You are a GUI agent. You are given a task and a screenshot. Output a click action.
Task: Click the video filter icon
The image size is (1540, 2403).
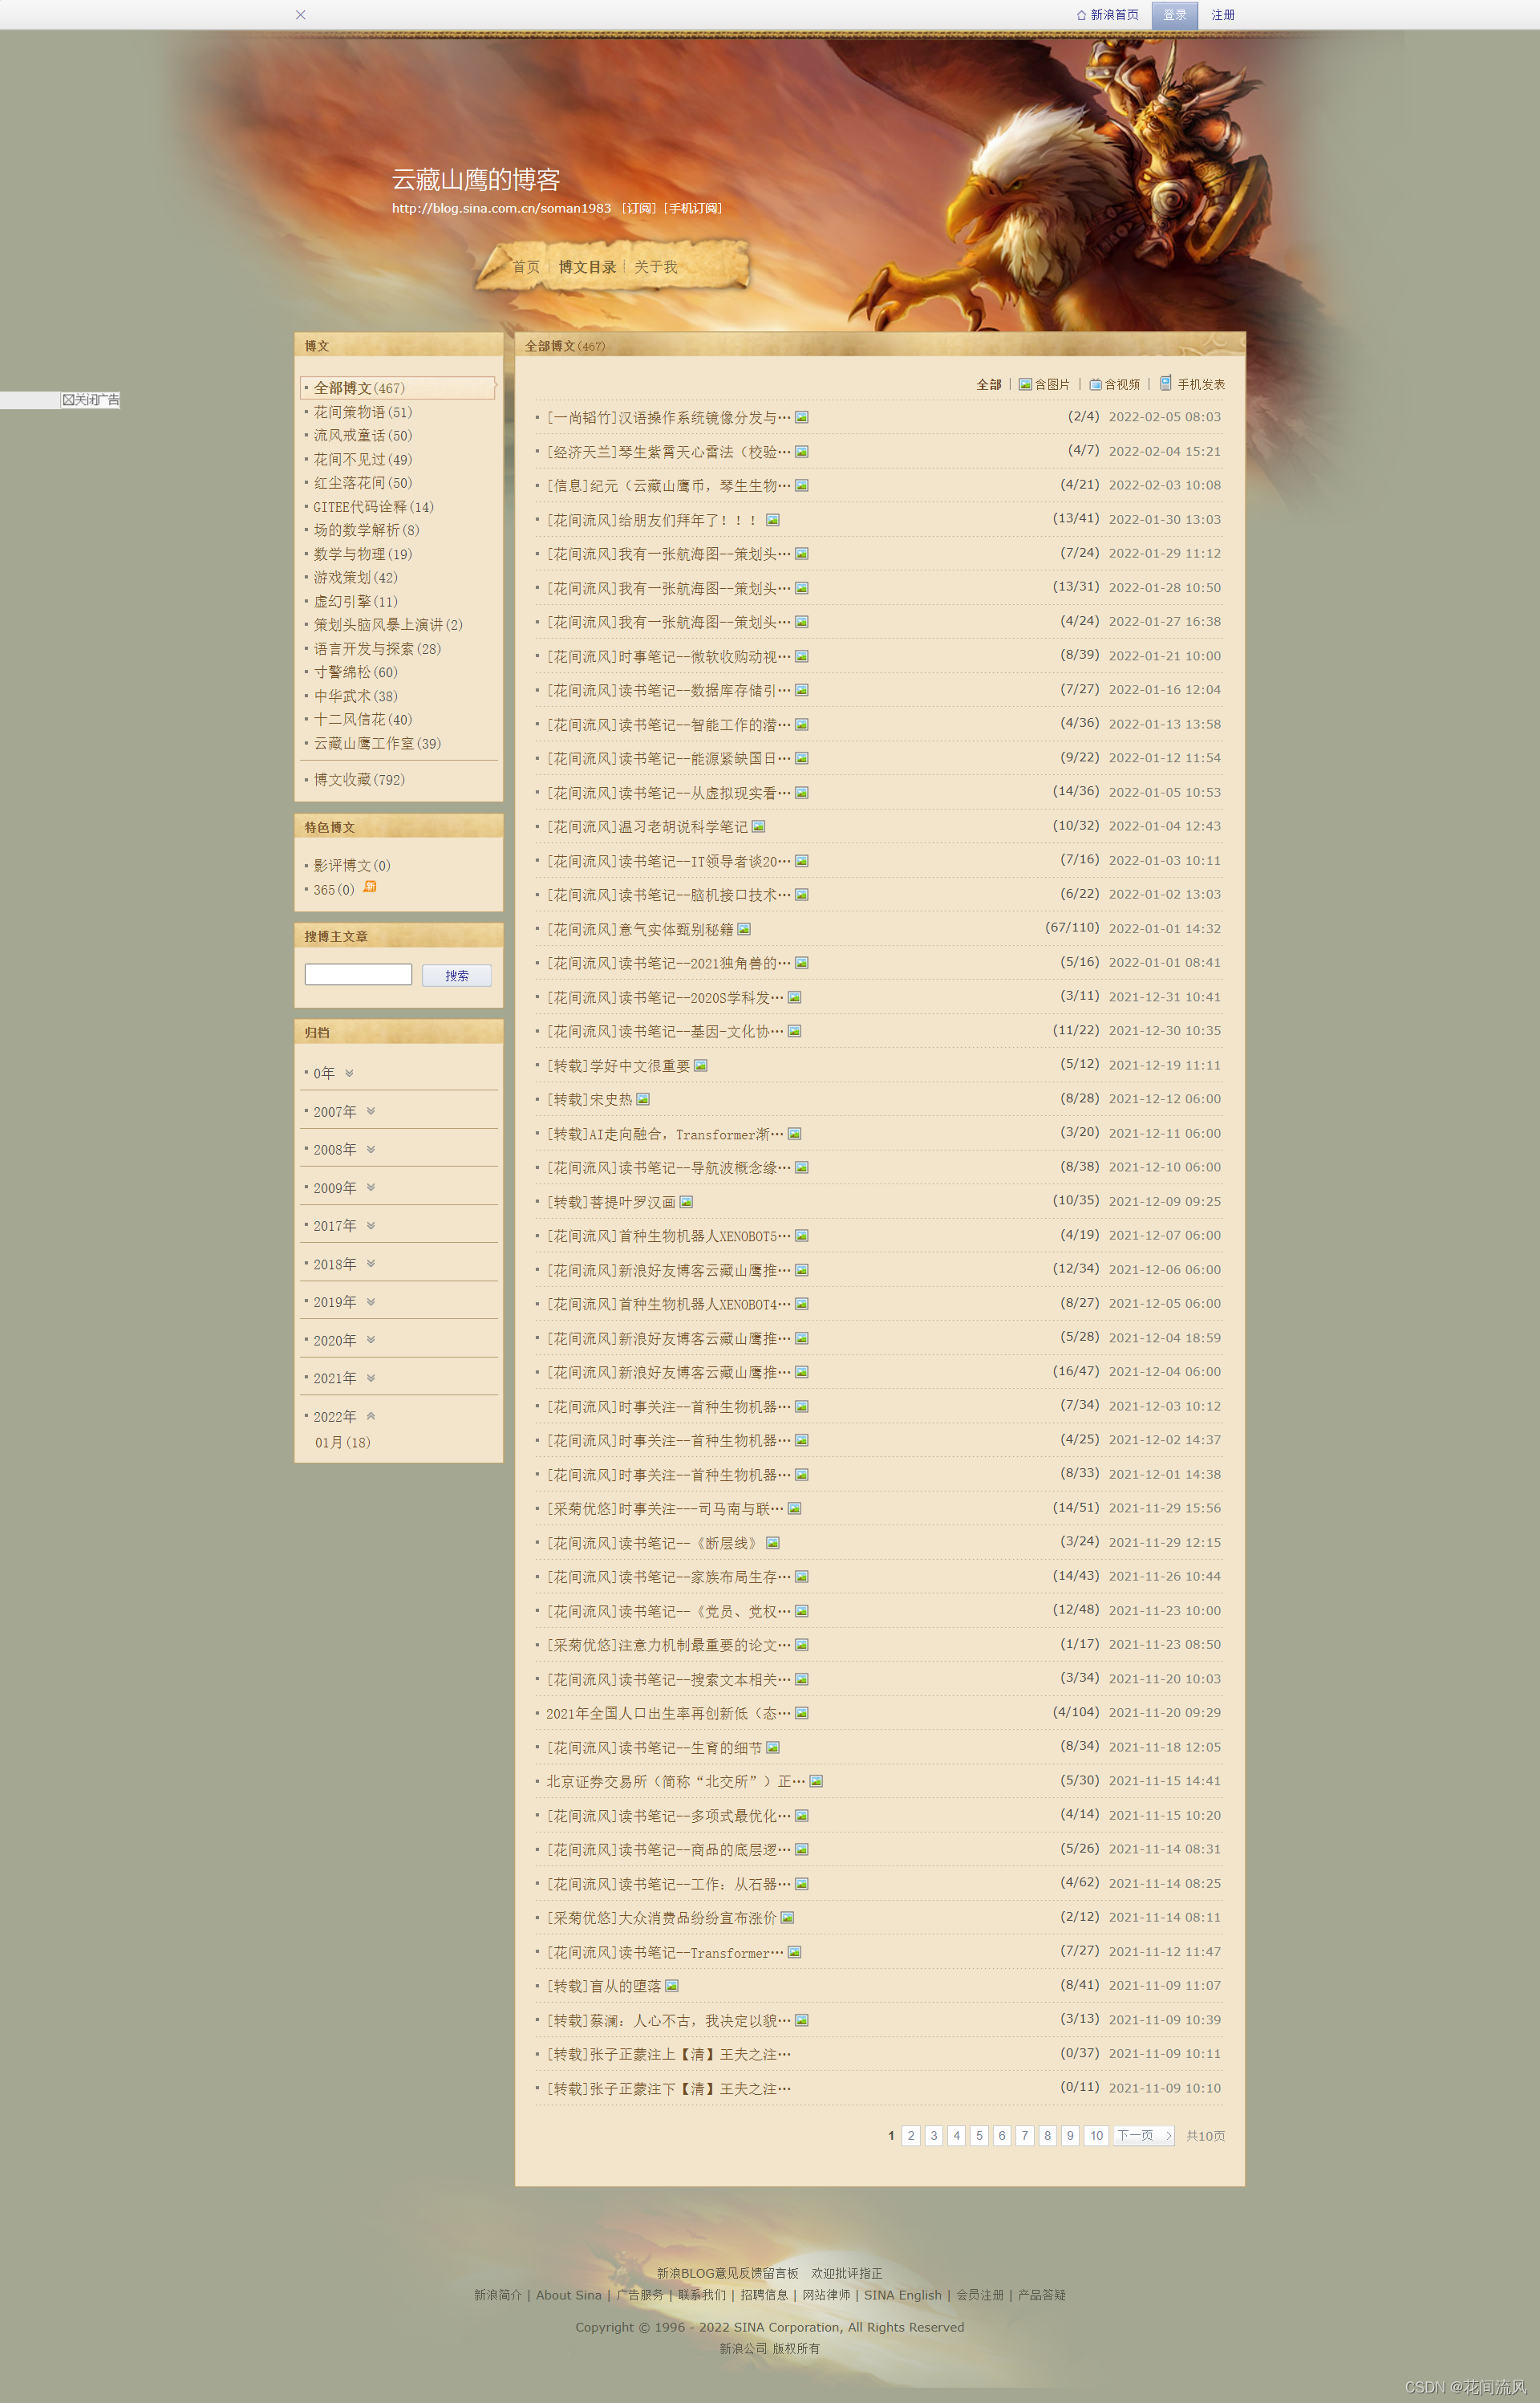tap(1095, 384)
